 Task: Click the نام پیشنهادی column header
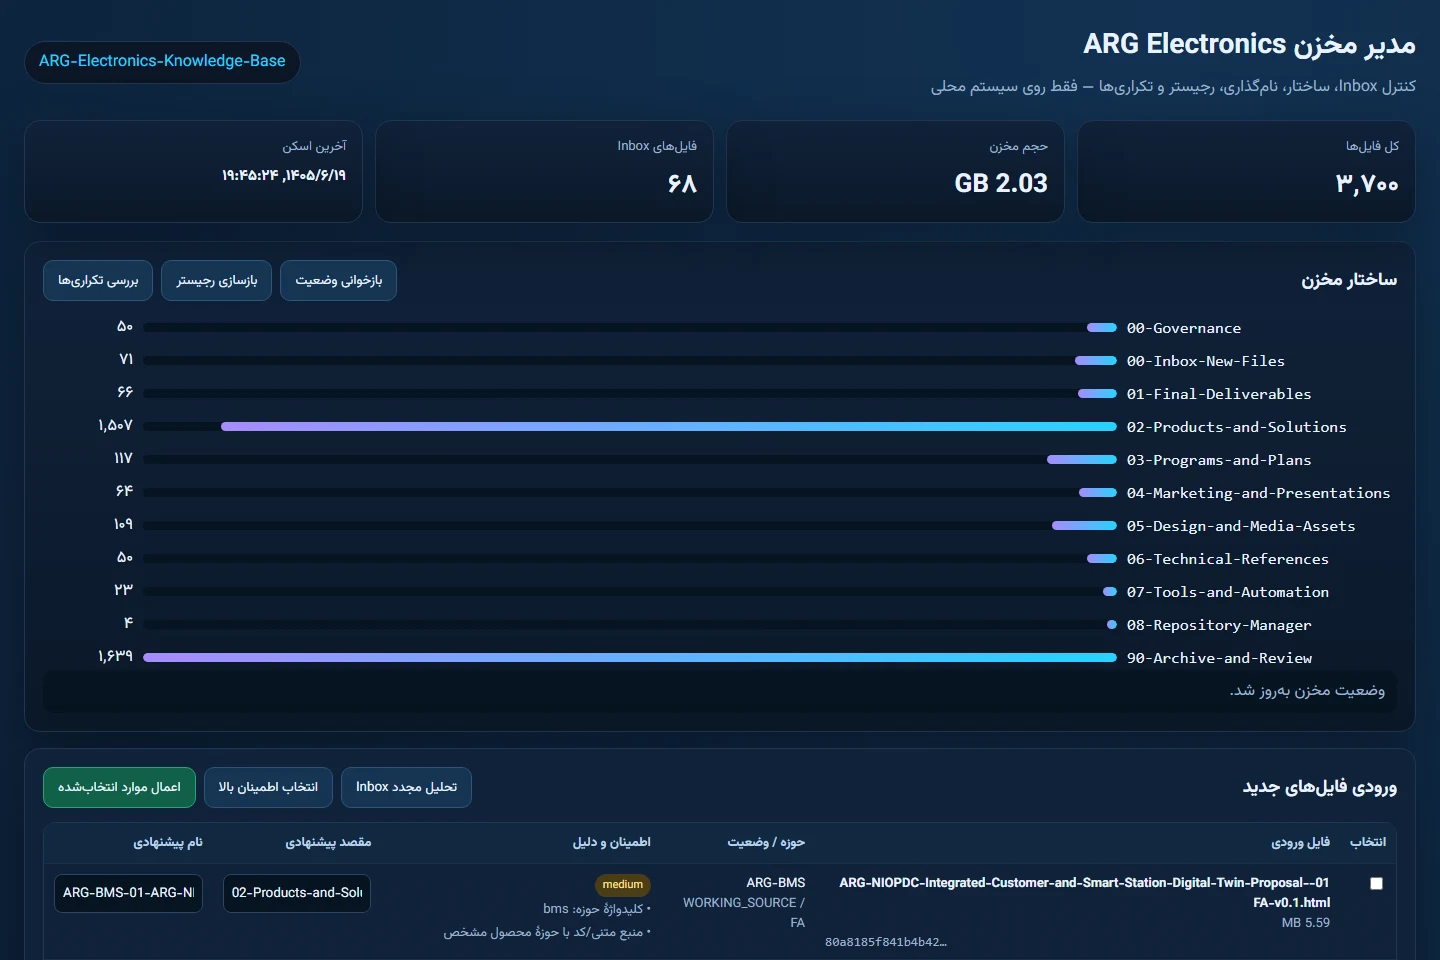click(168, 843)
